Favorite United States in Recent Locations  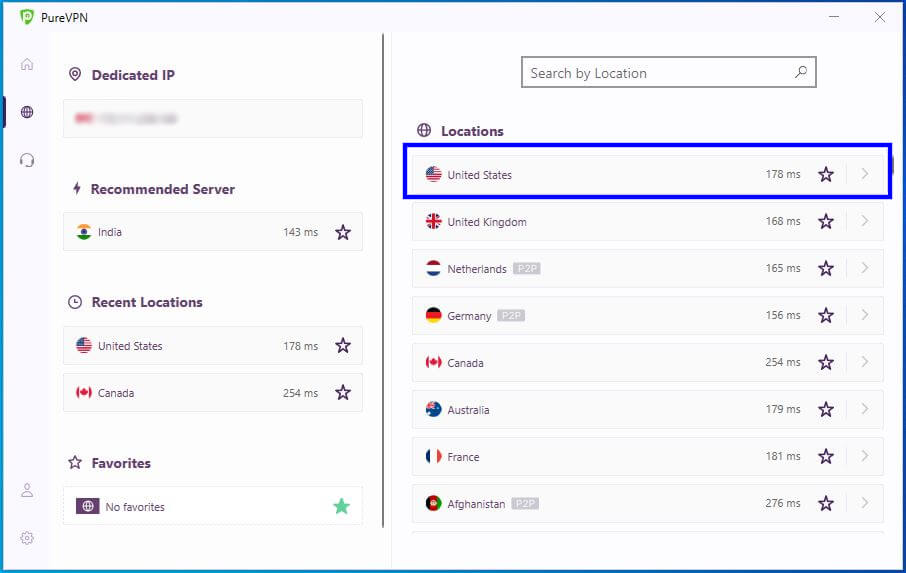click(343, 345)
